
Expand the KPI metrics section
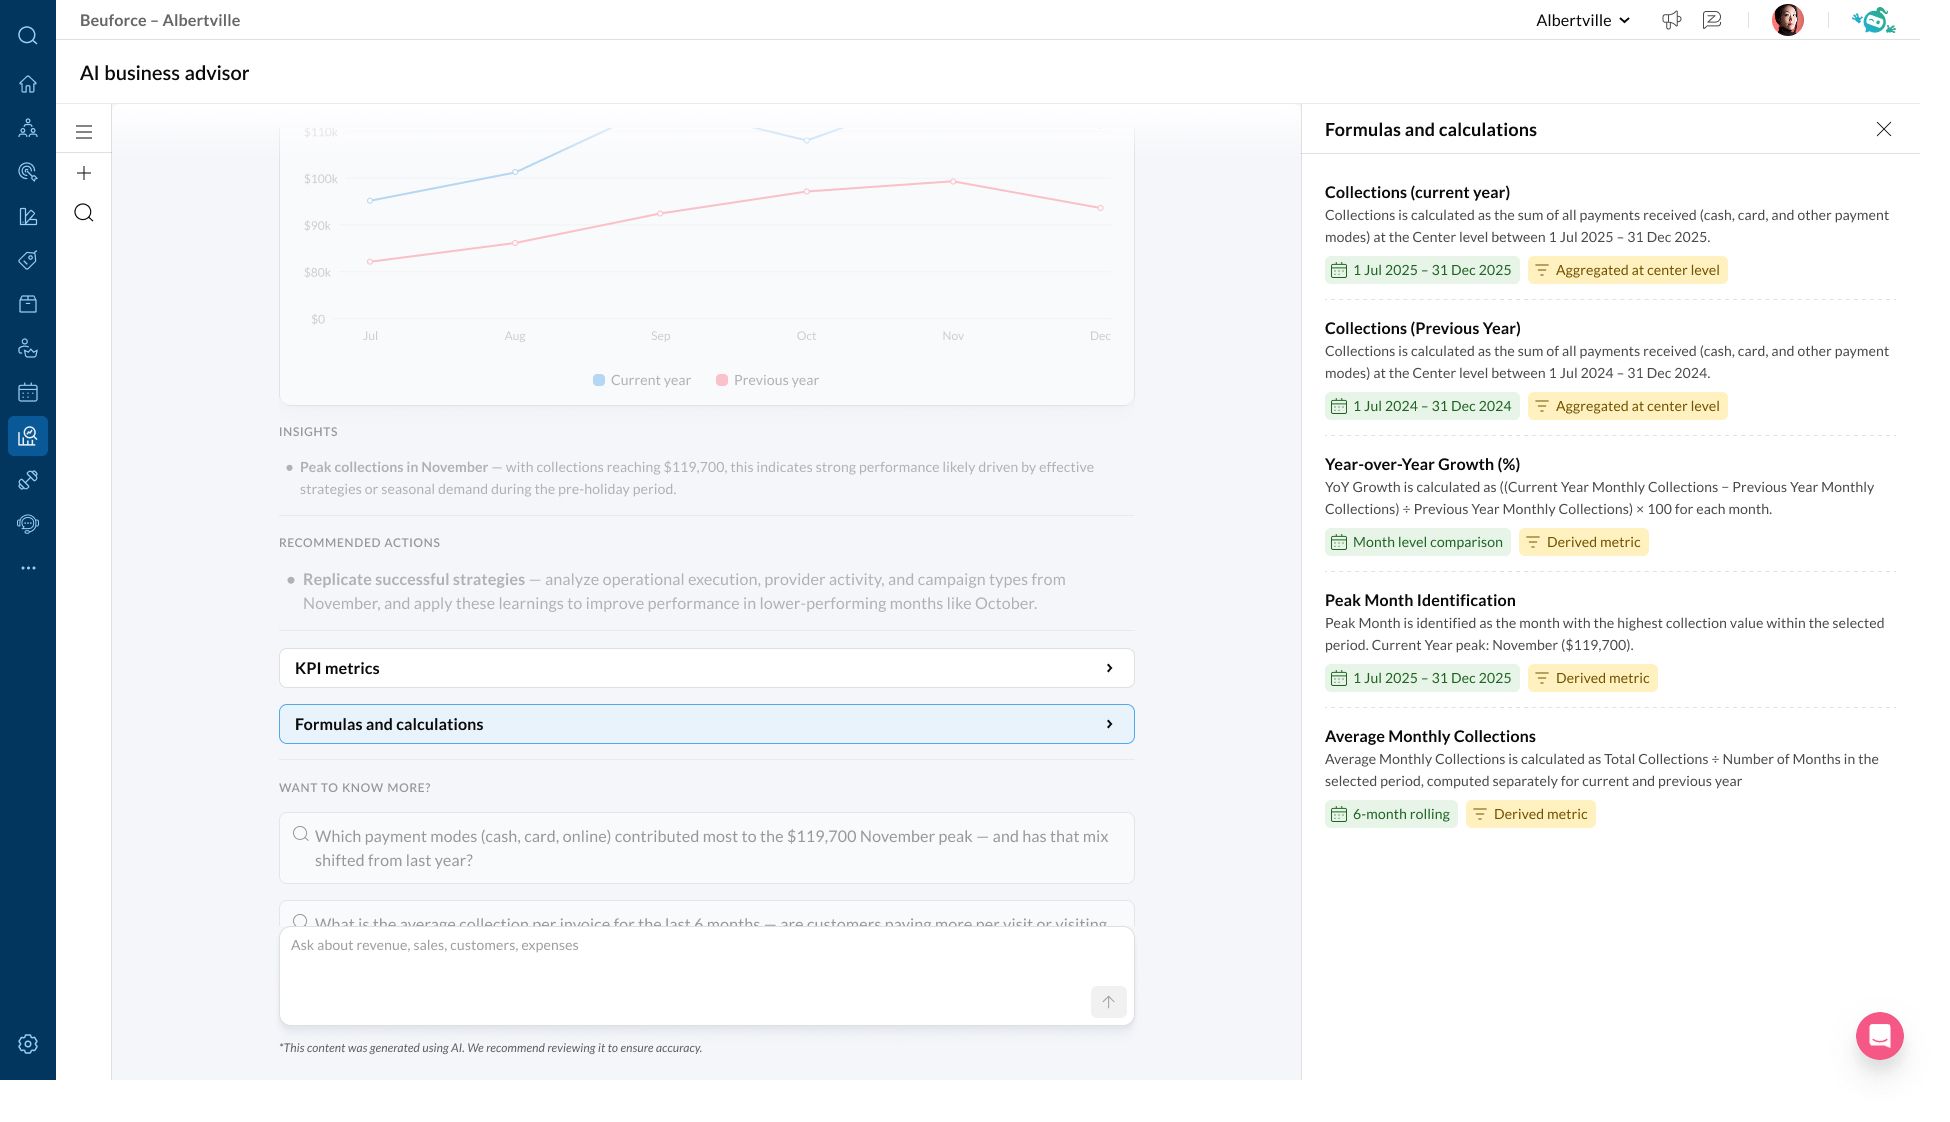pyautogui.click(x=706, y=668)
